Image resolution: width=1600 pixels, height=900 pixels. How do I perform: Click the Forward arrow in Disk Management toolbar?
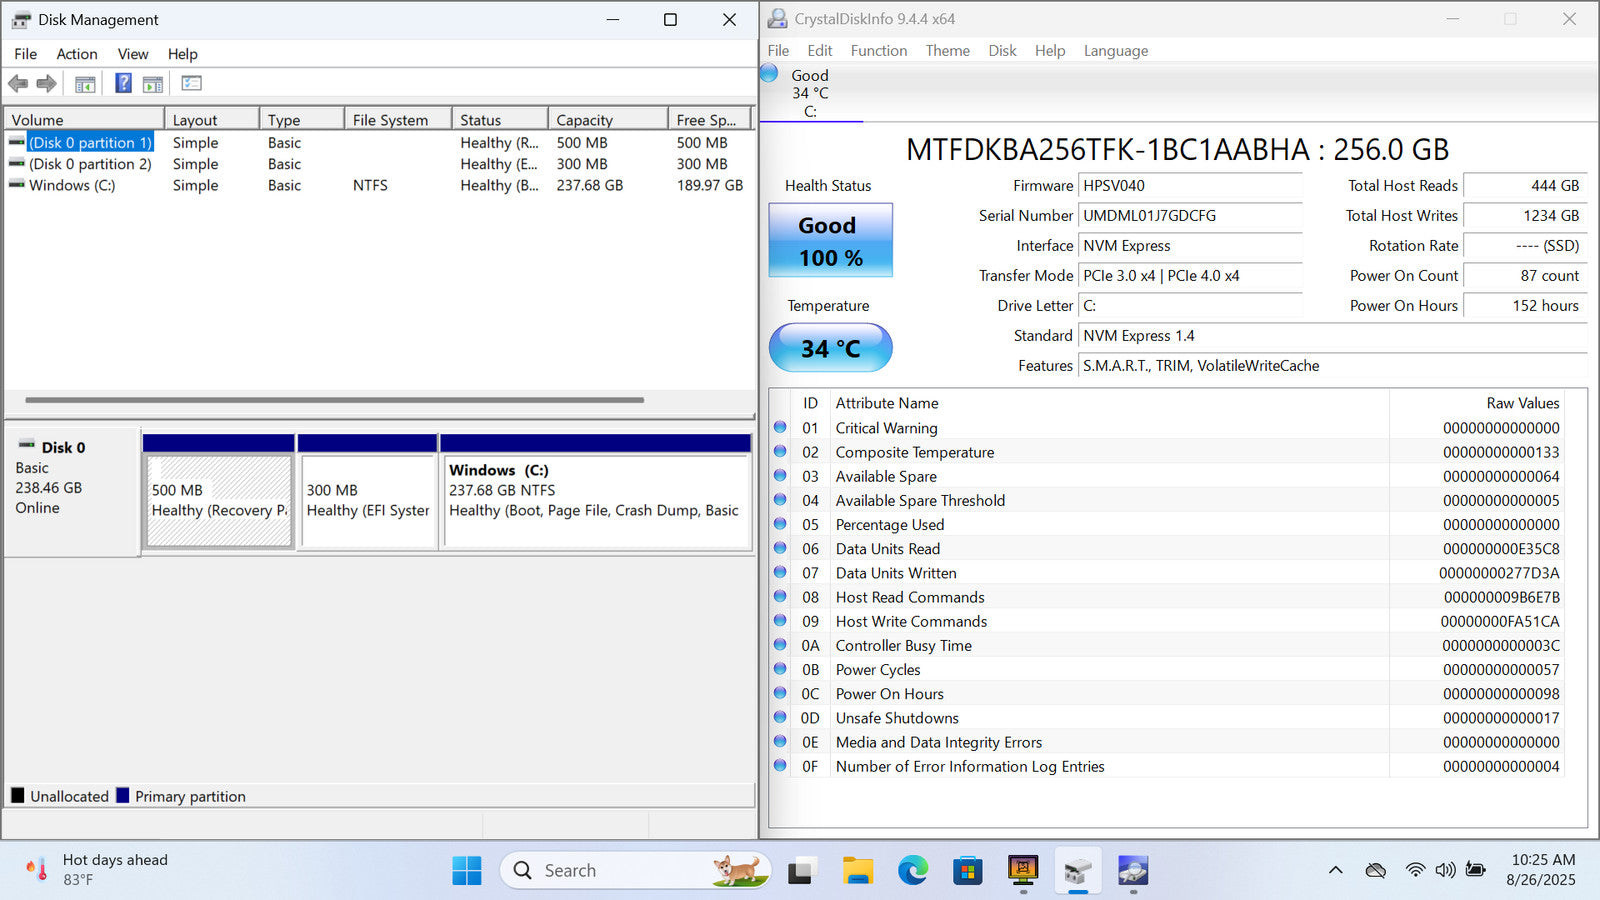click(x=46, y=84)
